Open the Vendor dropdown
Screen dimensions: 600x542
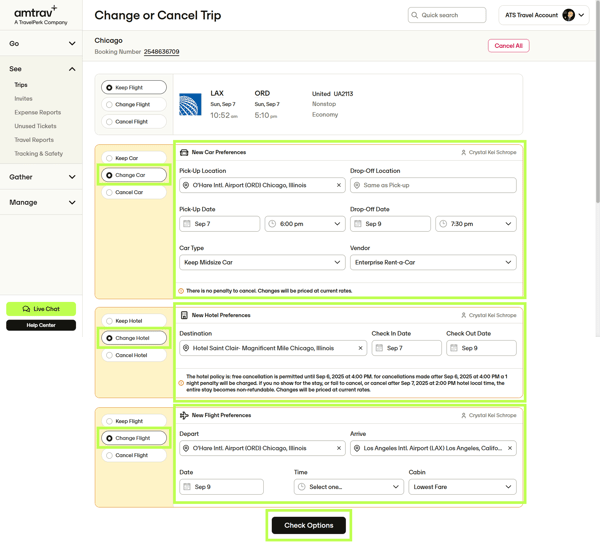[433, 262]
